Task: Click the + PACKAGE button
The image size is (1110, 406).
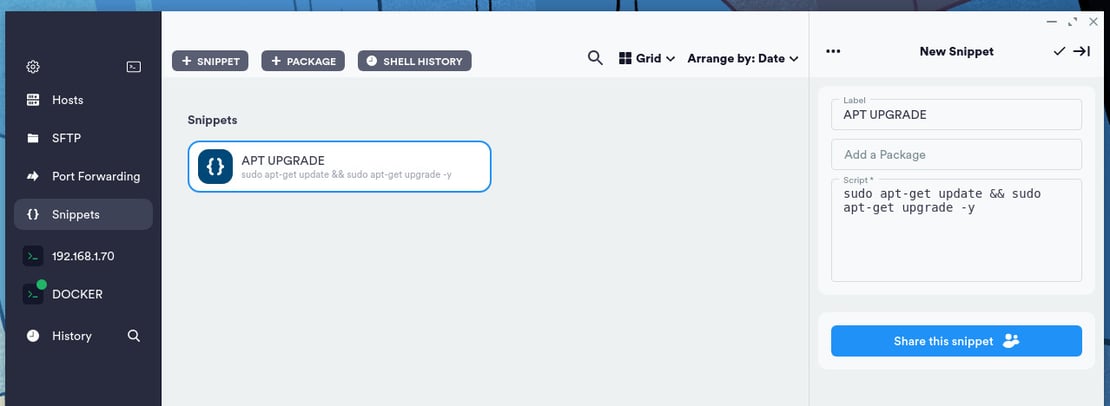Action: (x=303, y=62)
